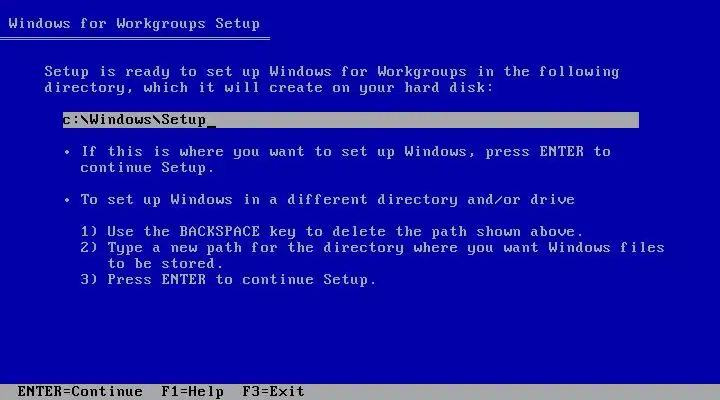Click the word BACKSPACE in the instructions

tap(219, 231)
